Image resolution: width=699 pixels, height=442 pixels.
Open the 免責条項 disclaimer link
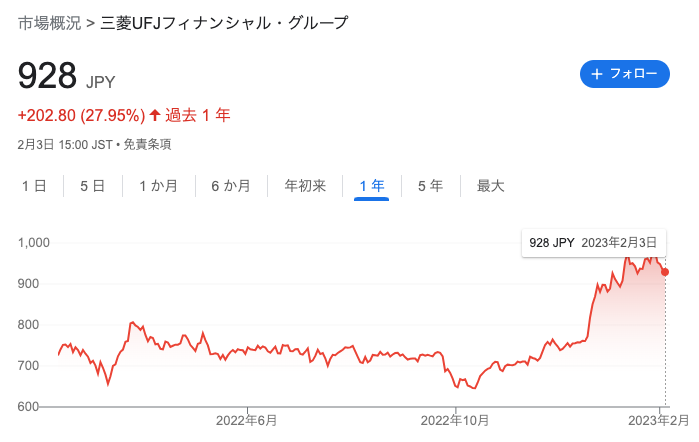point(147,145)
